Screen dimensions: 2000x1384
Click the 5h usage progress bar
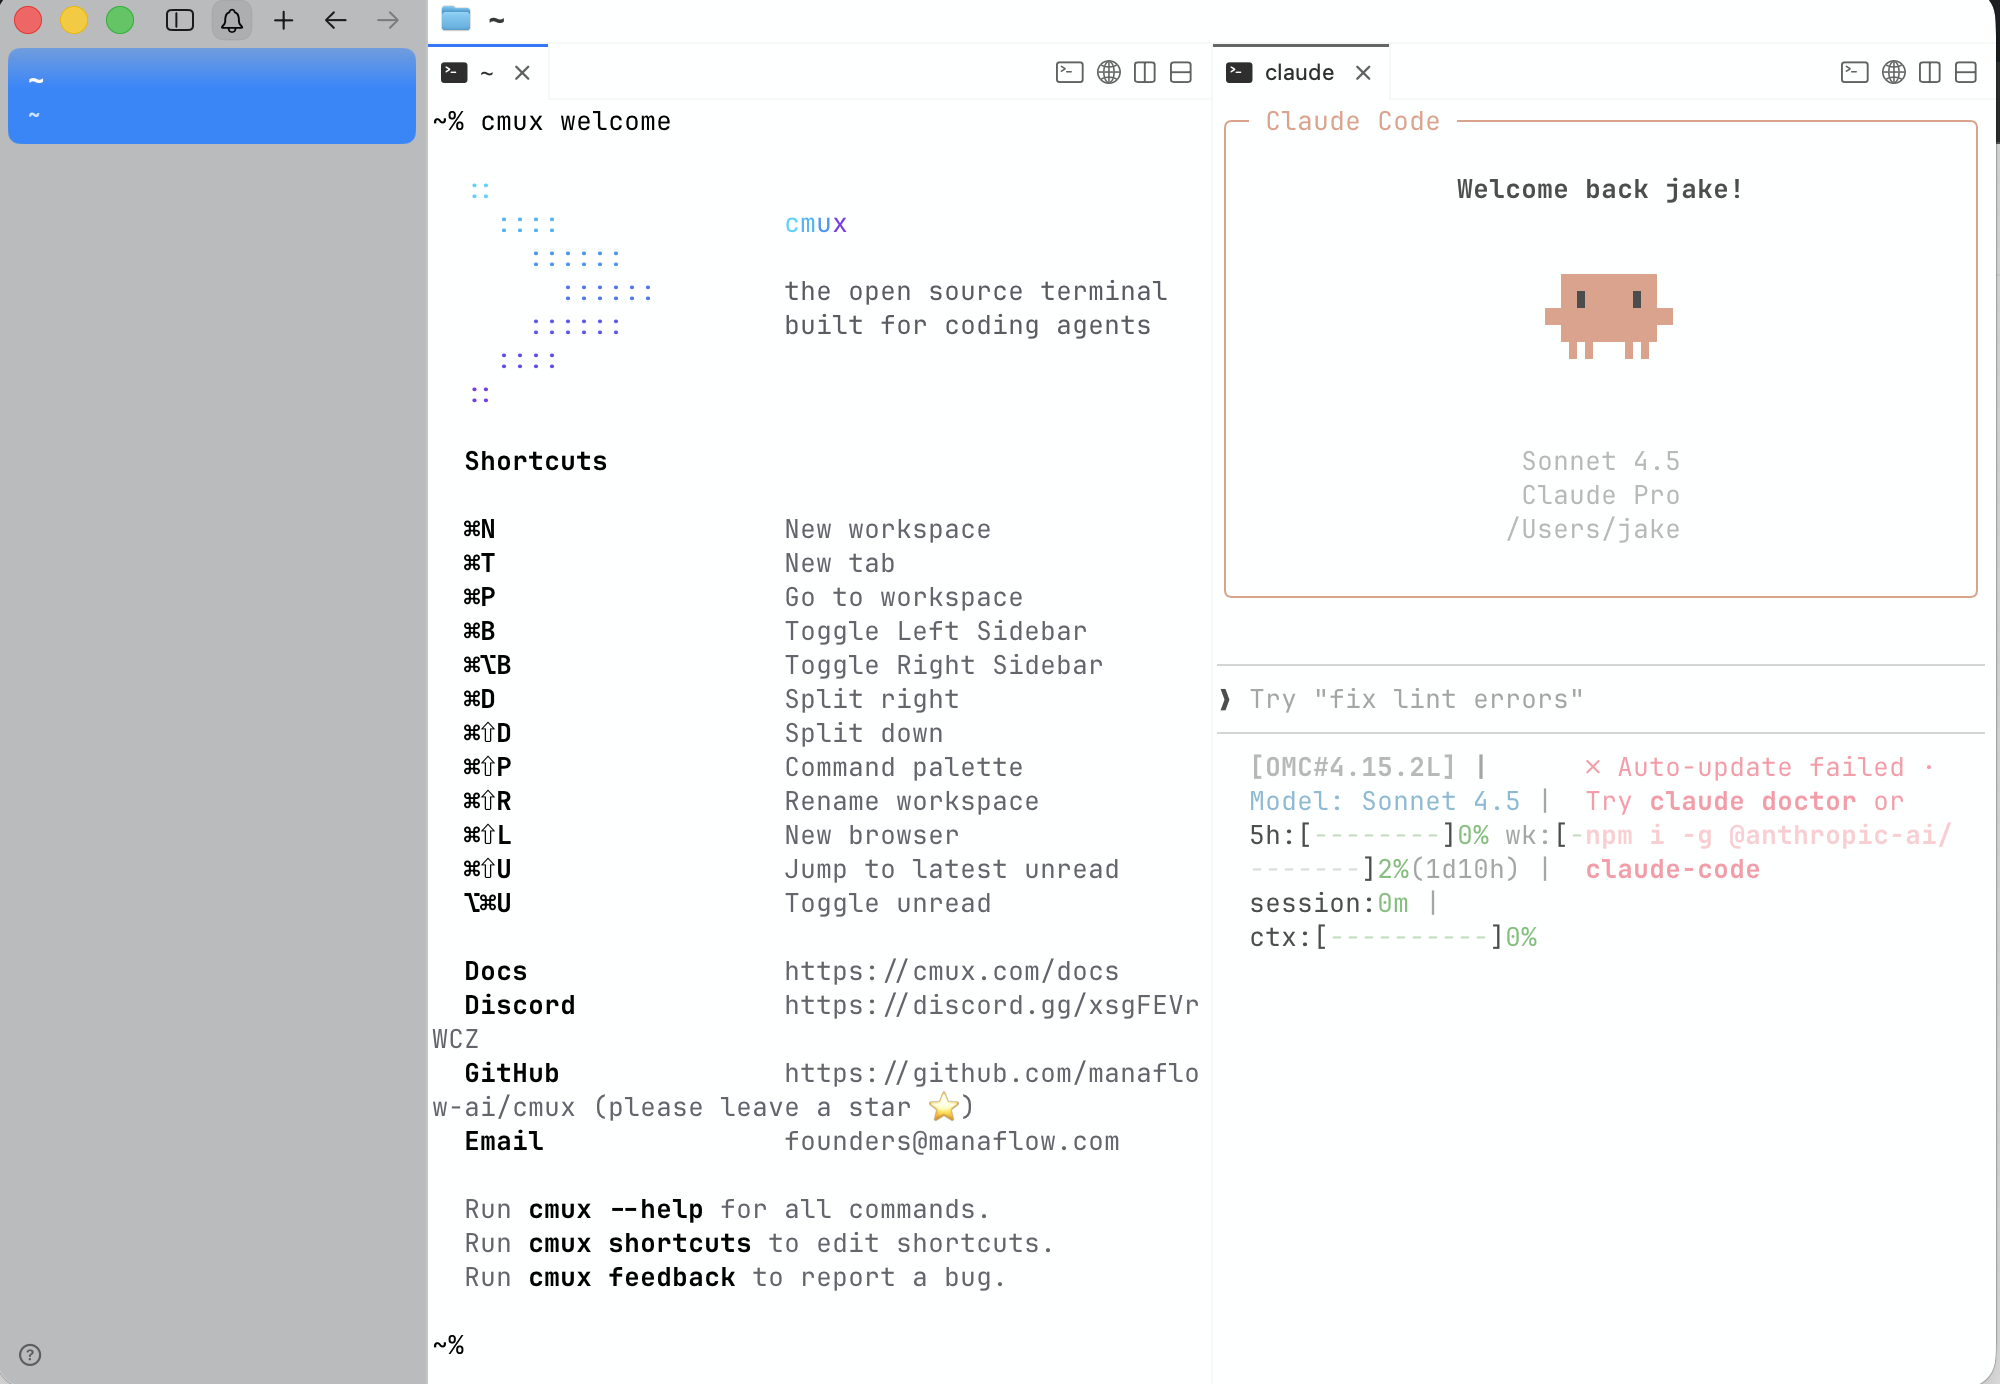point(1377,835)
